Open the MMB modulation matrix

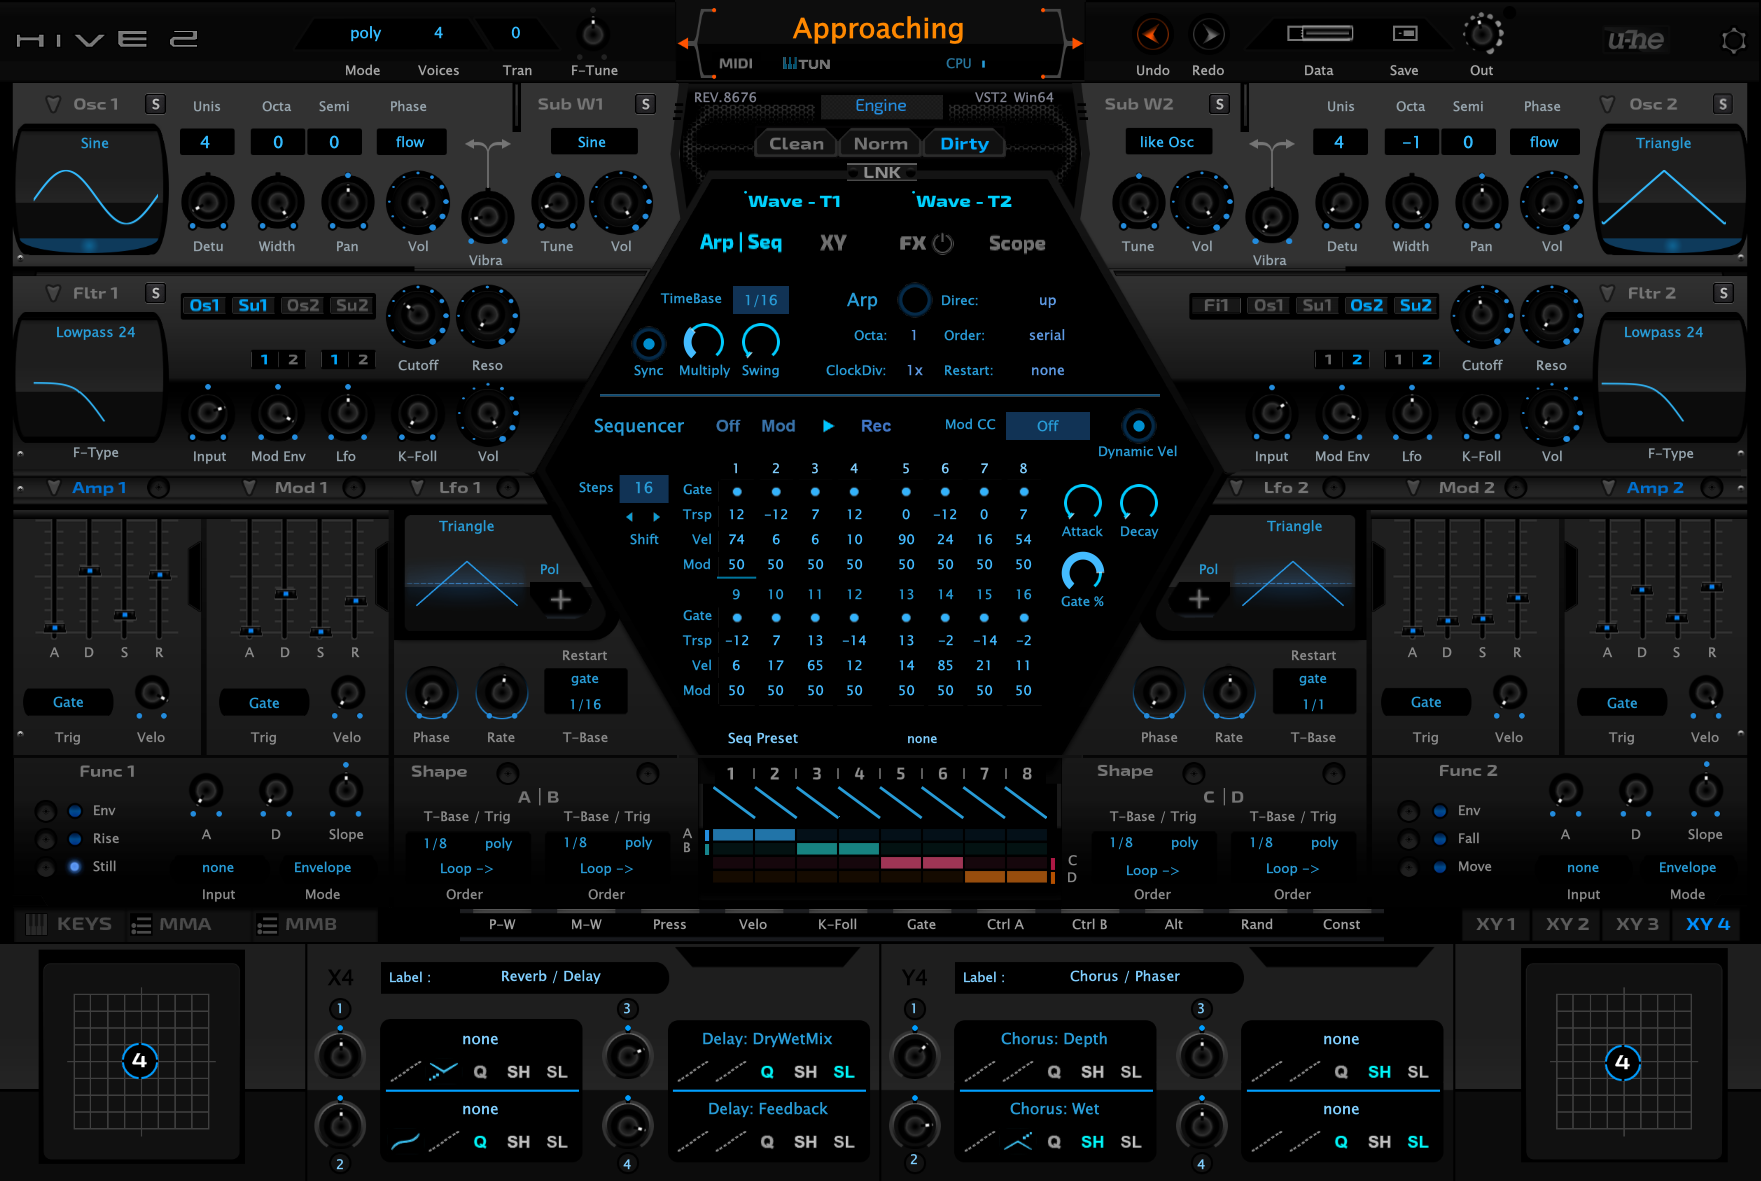point(297,925)
